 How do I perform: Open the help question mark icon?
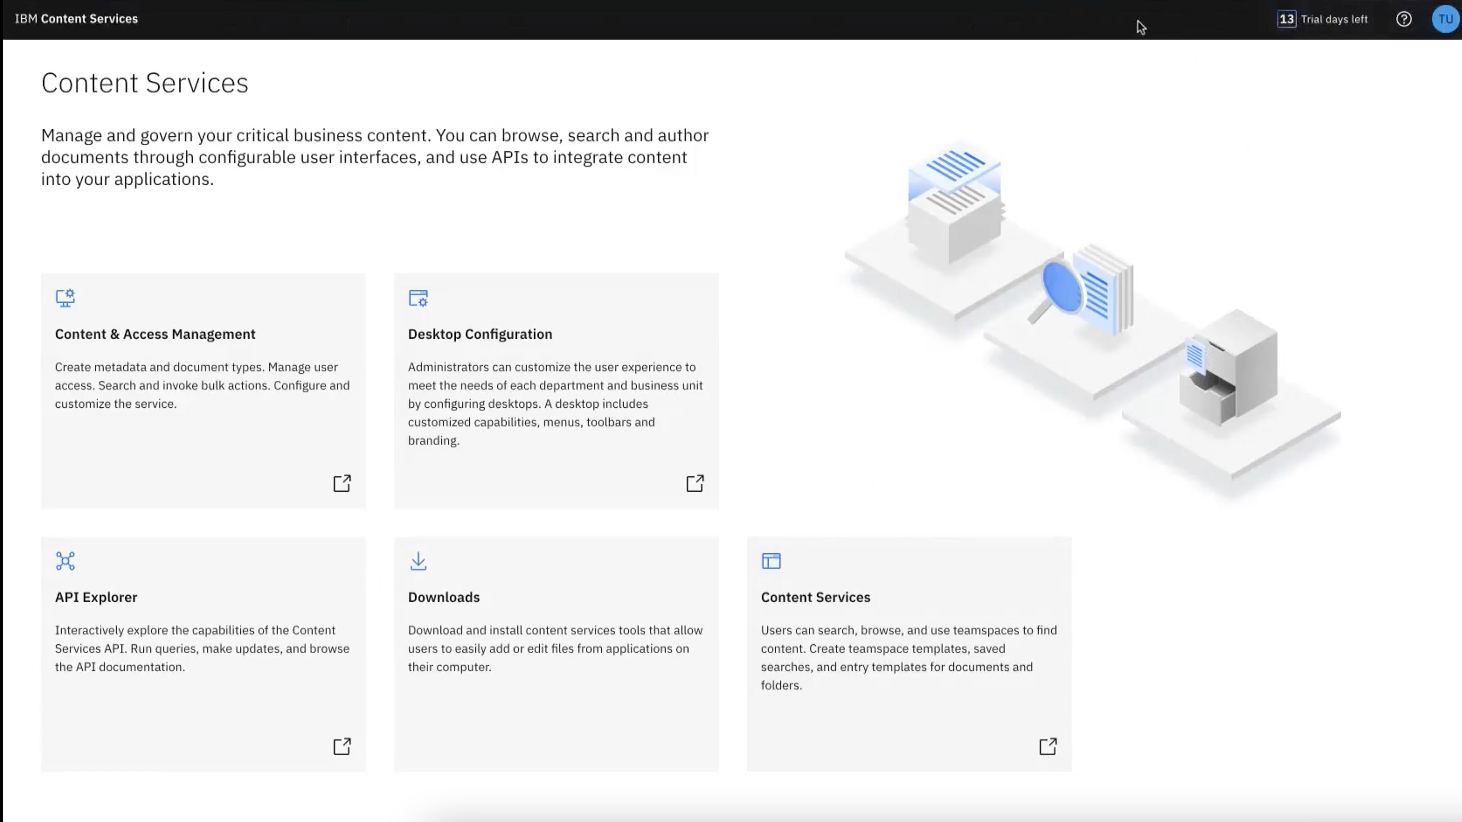pos(1404,19)
